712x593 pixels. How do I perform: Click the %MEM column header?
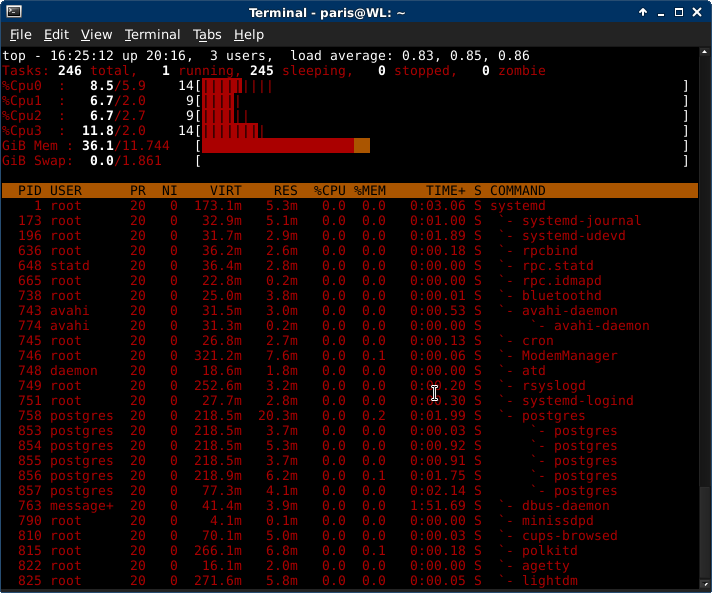[370, 191]
